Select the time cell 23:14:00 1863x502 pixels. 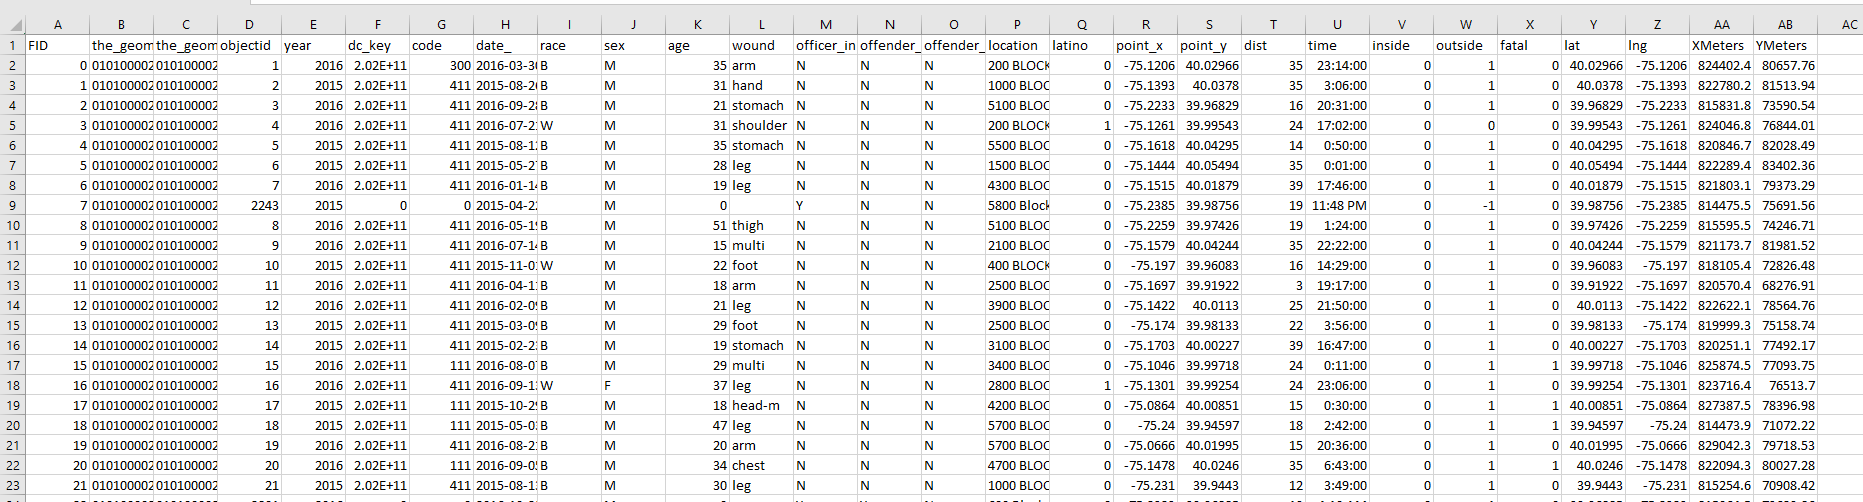click(x=1337, y=65)
